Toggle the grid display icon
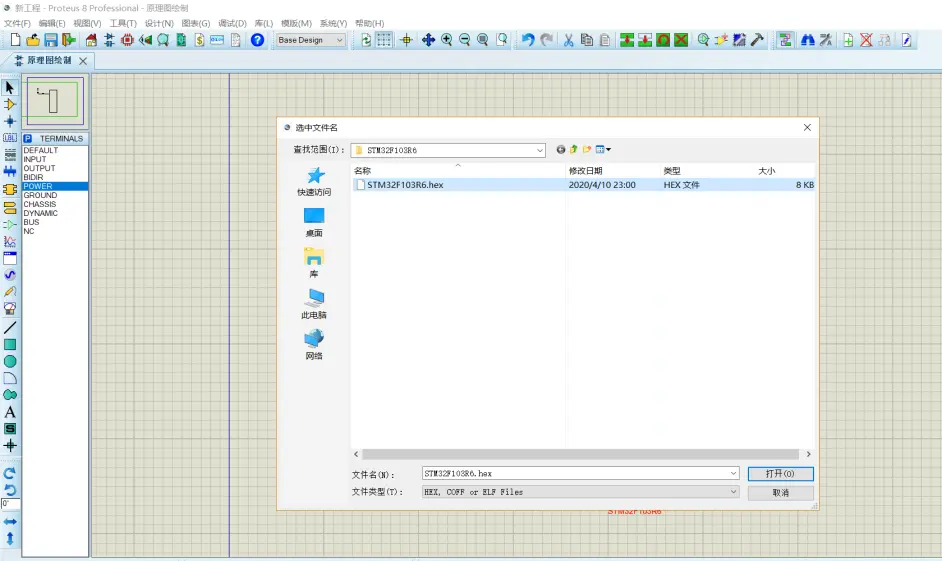 tap(384, 40)
